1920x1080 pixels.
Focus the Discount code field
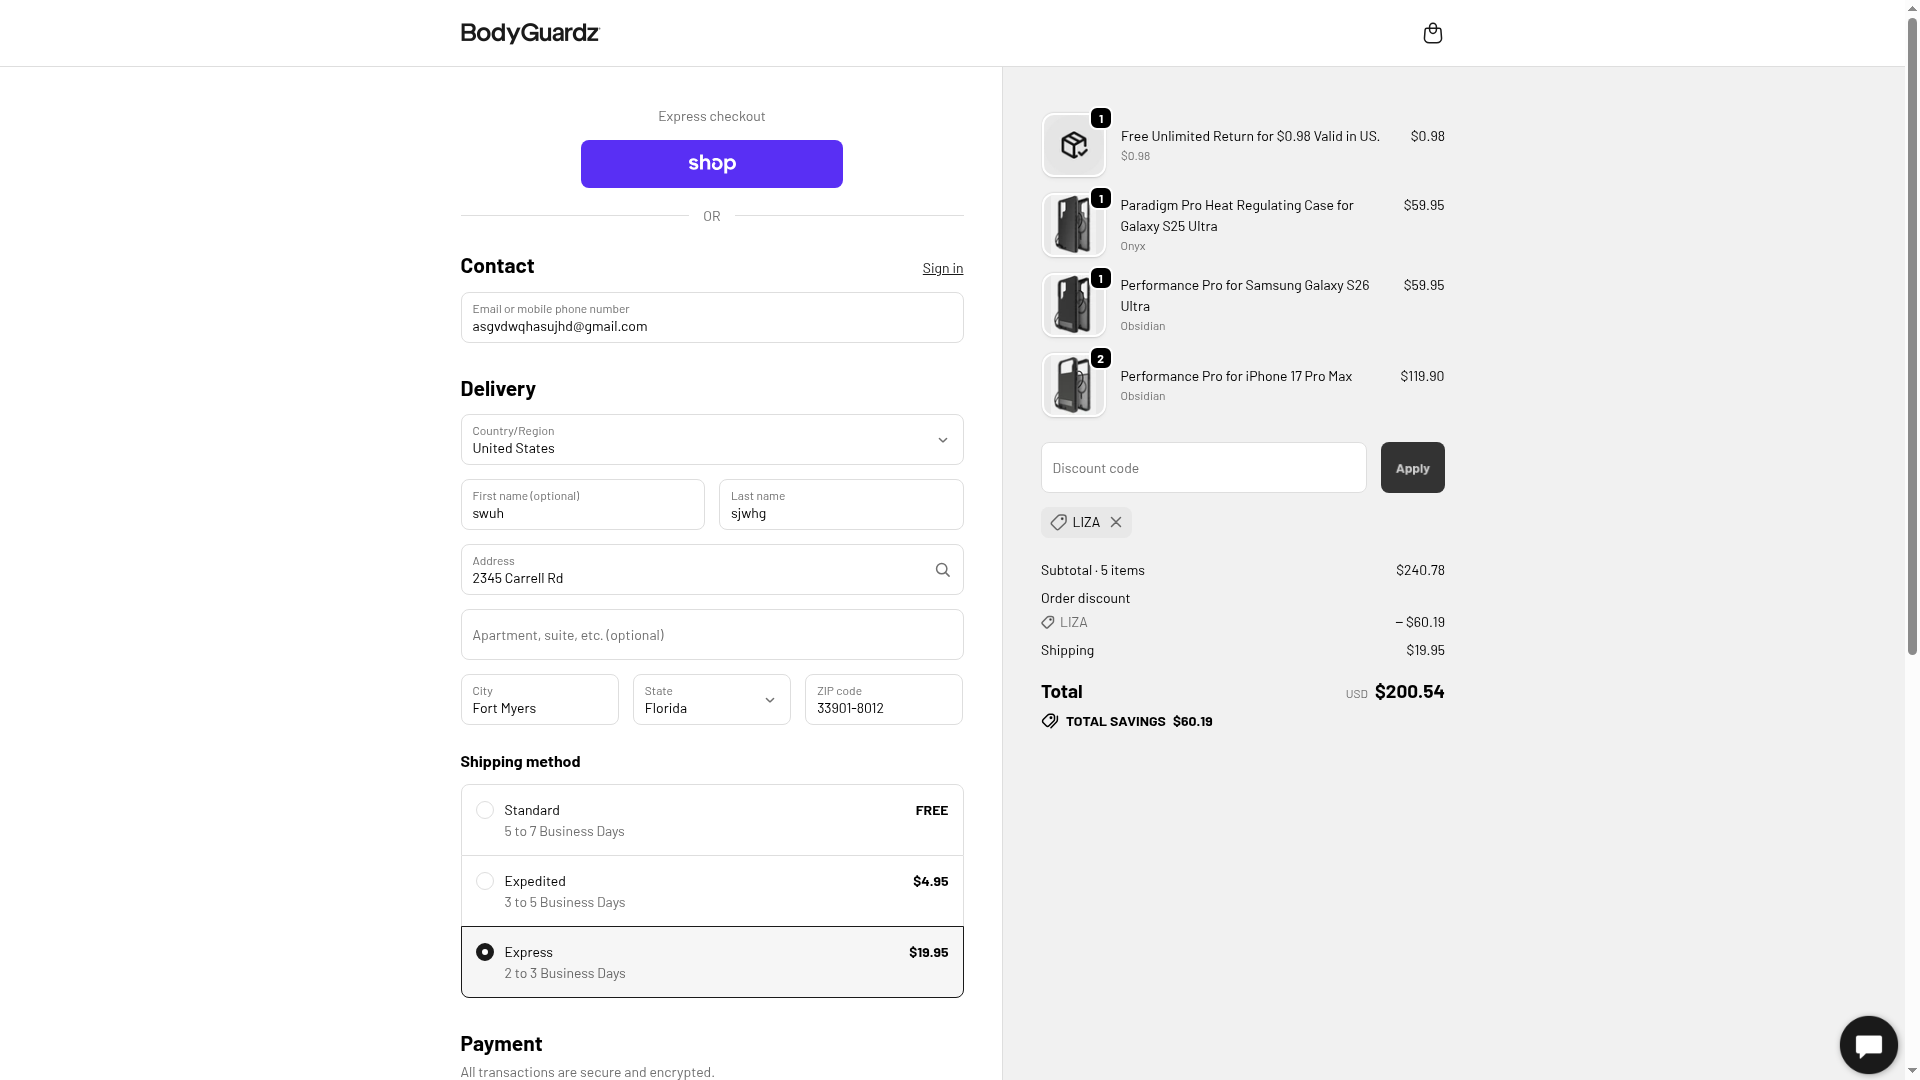click(1203, 468)
